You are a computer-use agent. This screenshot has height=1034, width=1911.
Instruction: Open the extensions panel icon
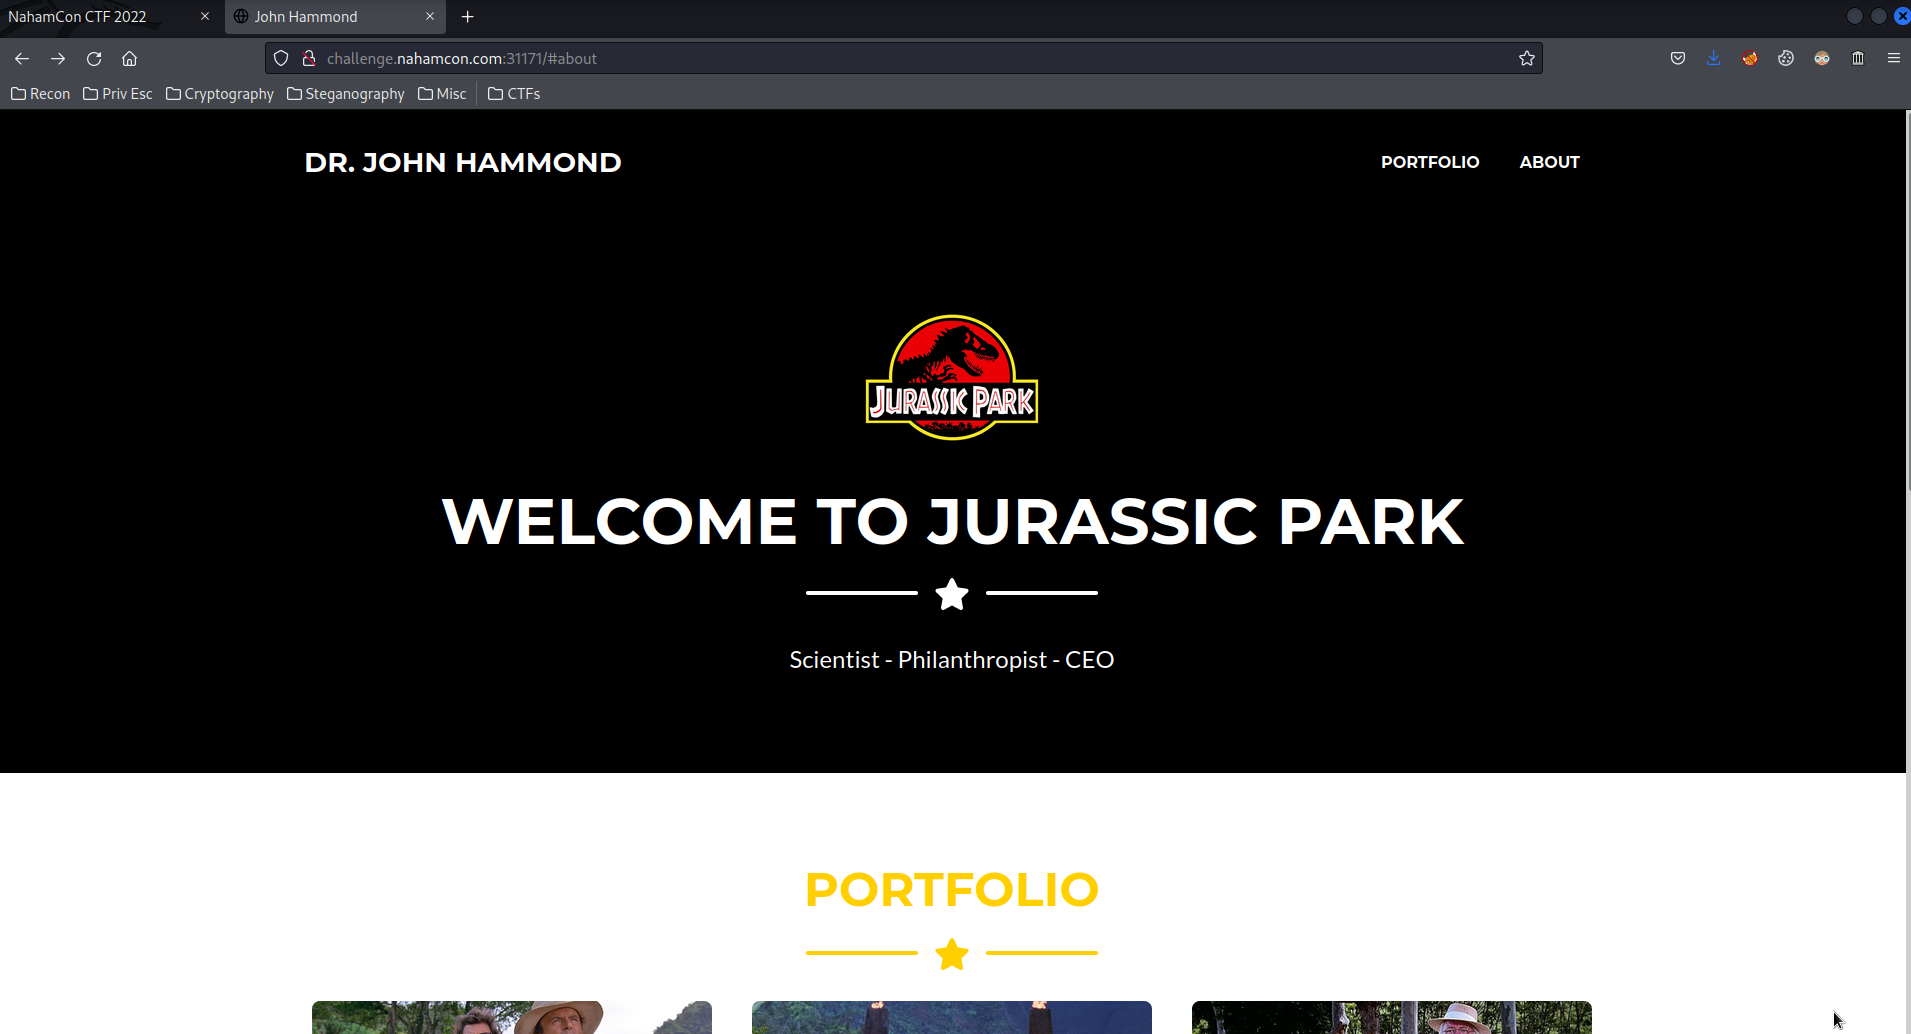pyautogui.click(x=1858, y=59)
